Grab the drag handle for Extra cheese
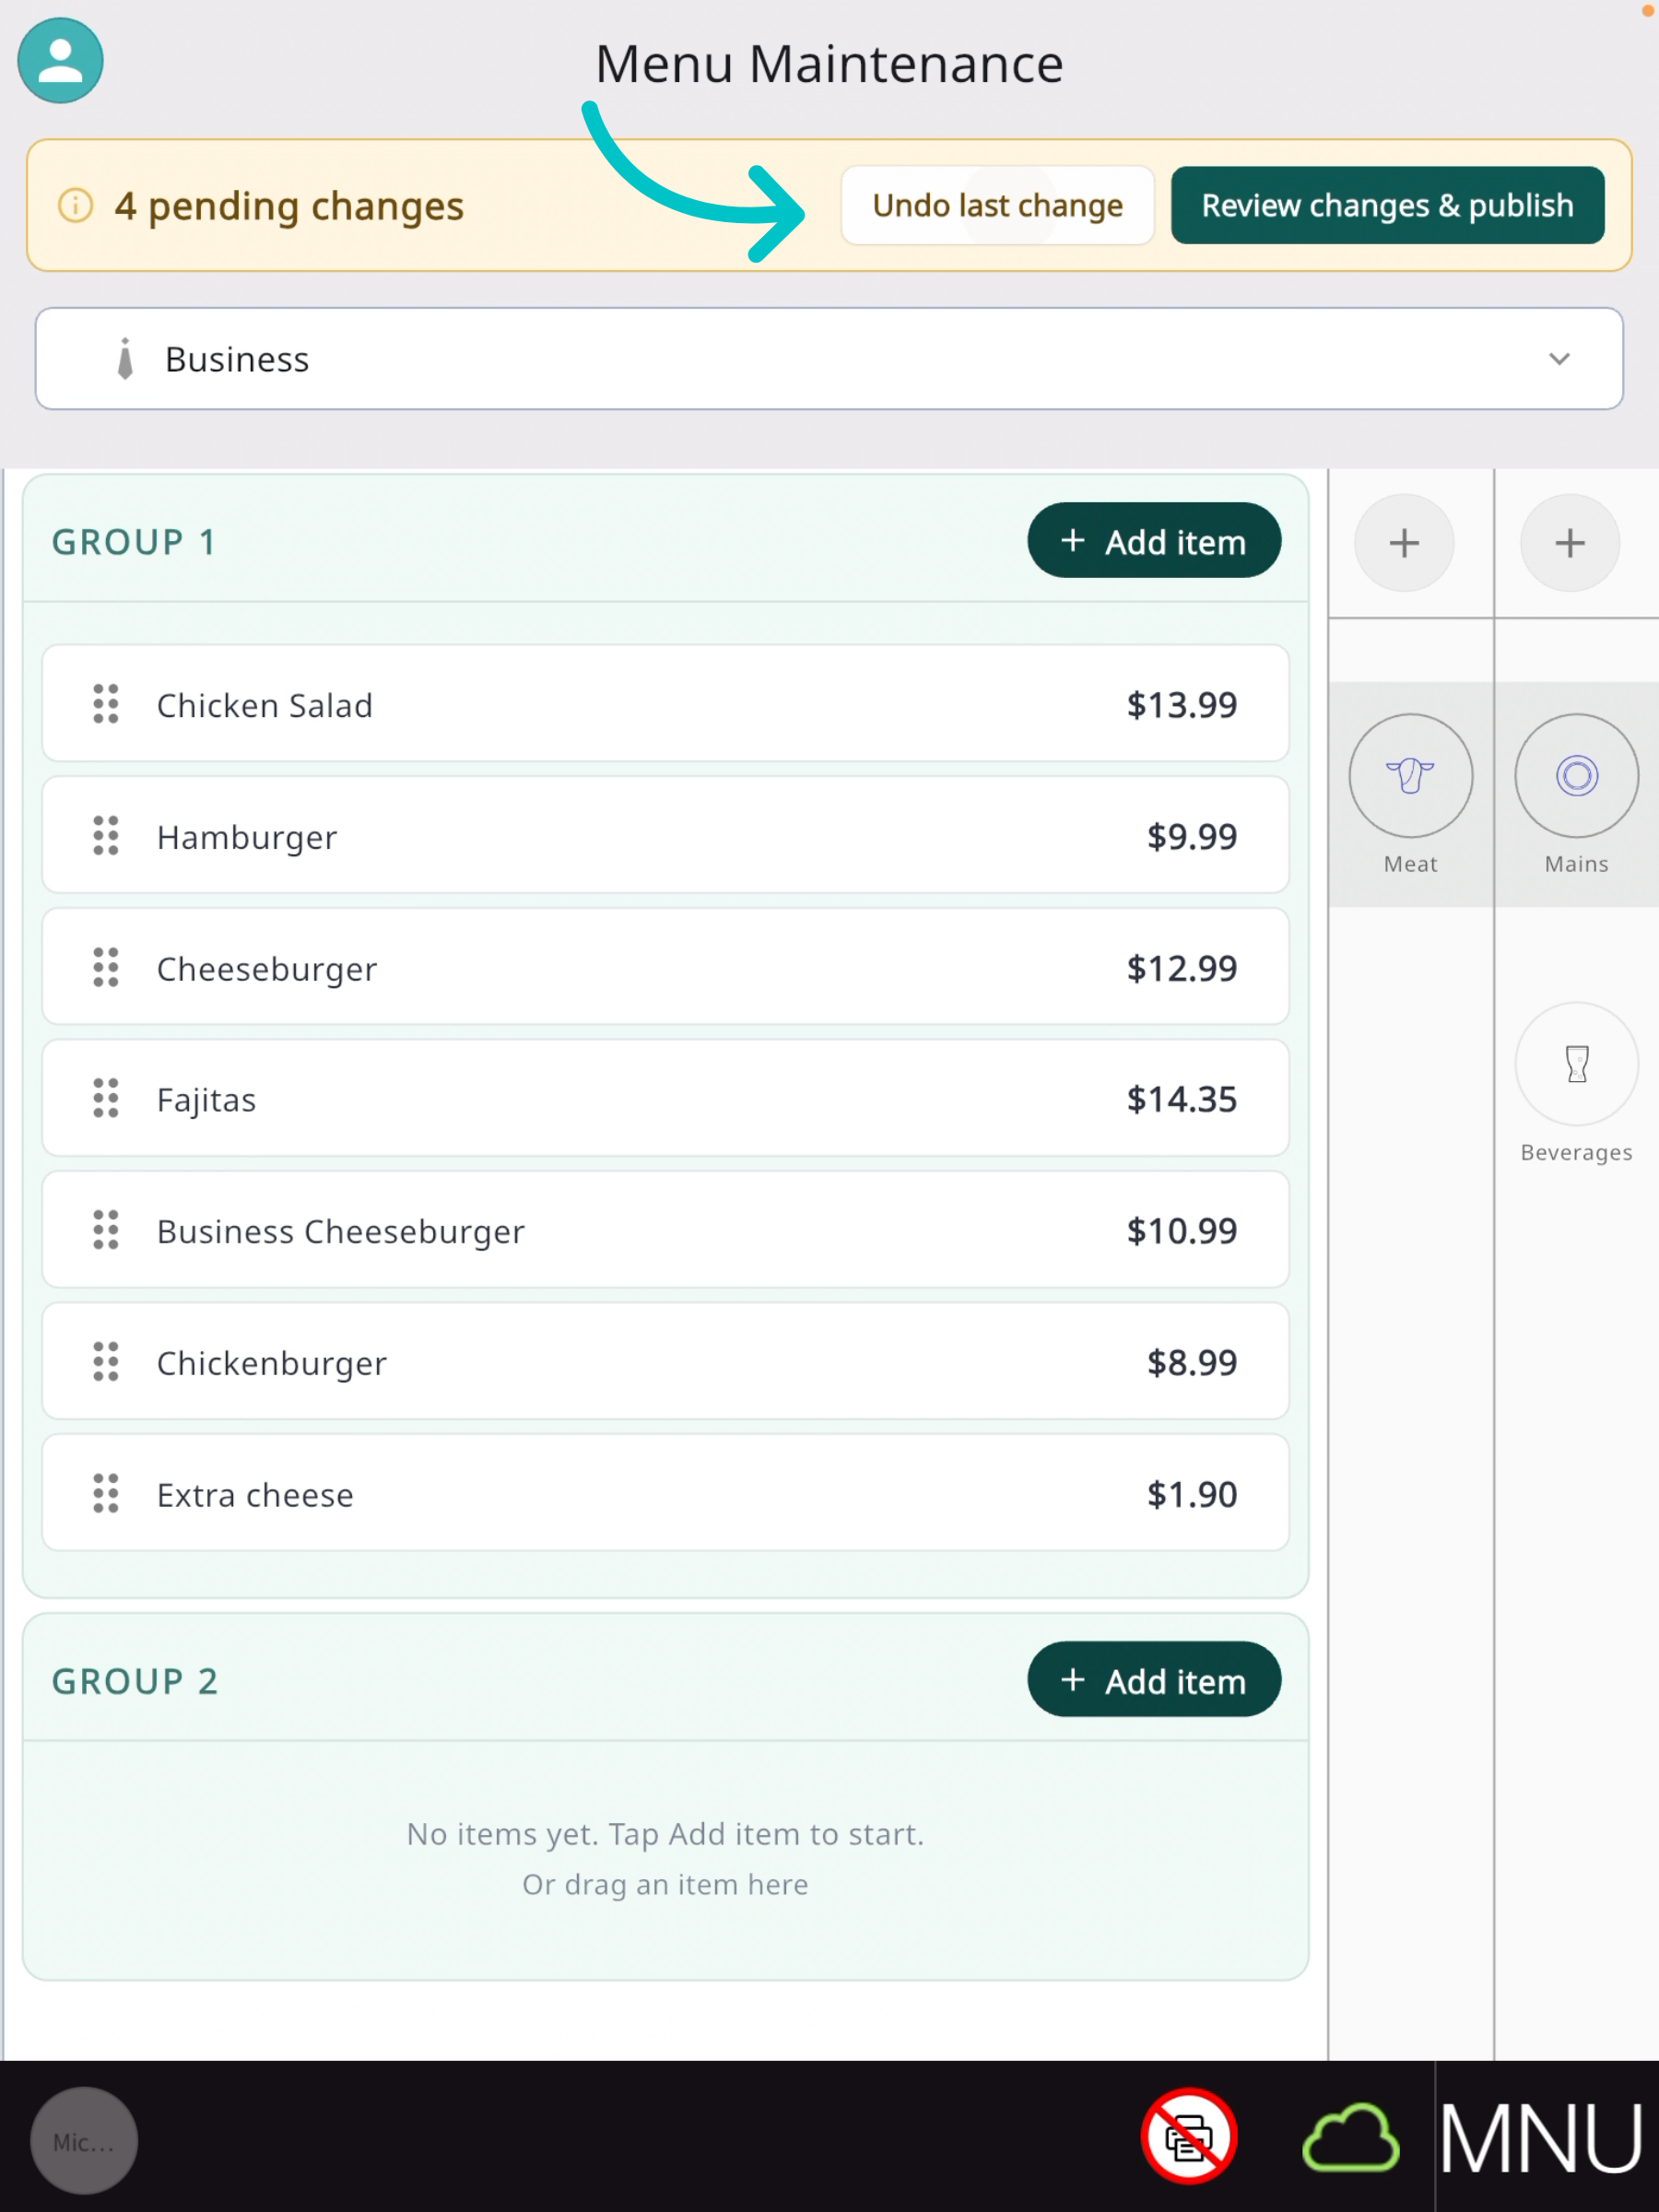 tap(106, 1494)
